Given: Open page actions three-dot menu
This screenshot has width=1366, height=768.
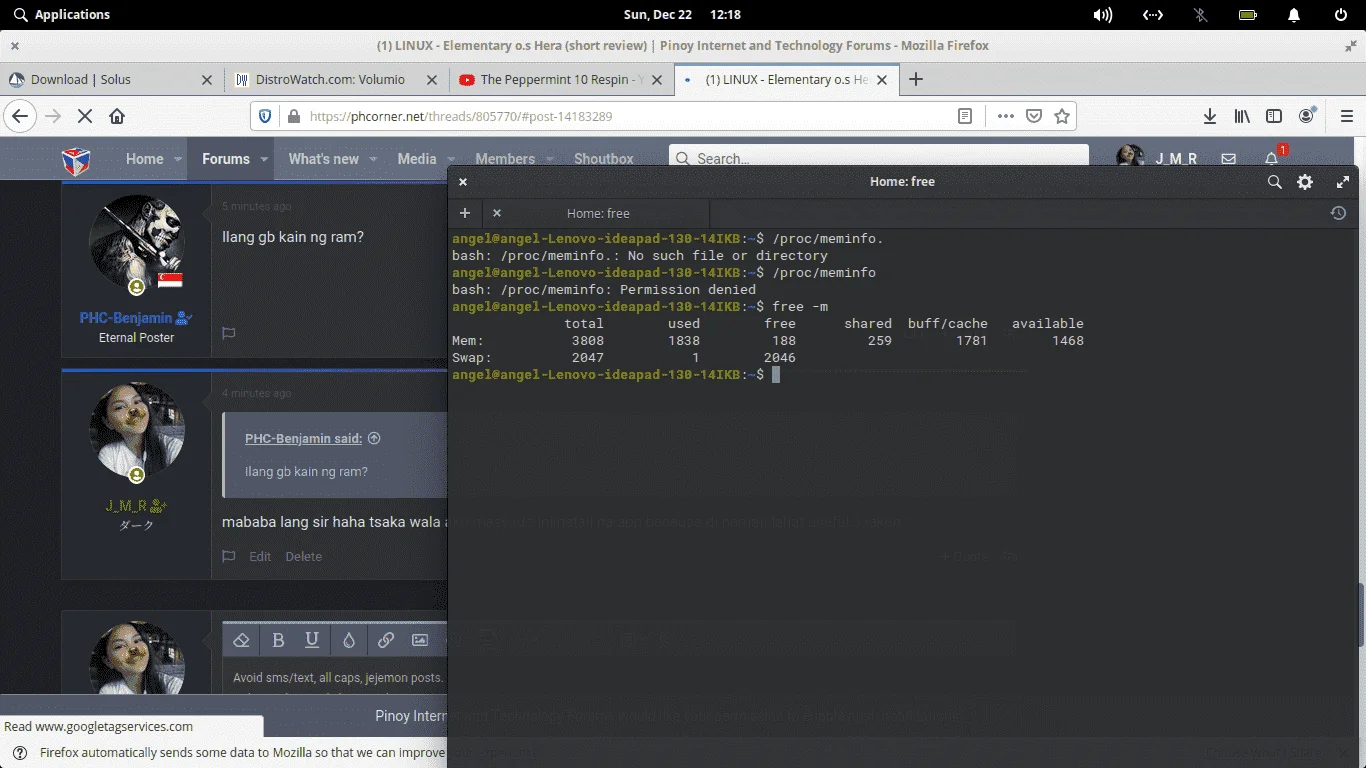Looking at the screenshot, I should [1006, 116].
